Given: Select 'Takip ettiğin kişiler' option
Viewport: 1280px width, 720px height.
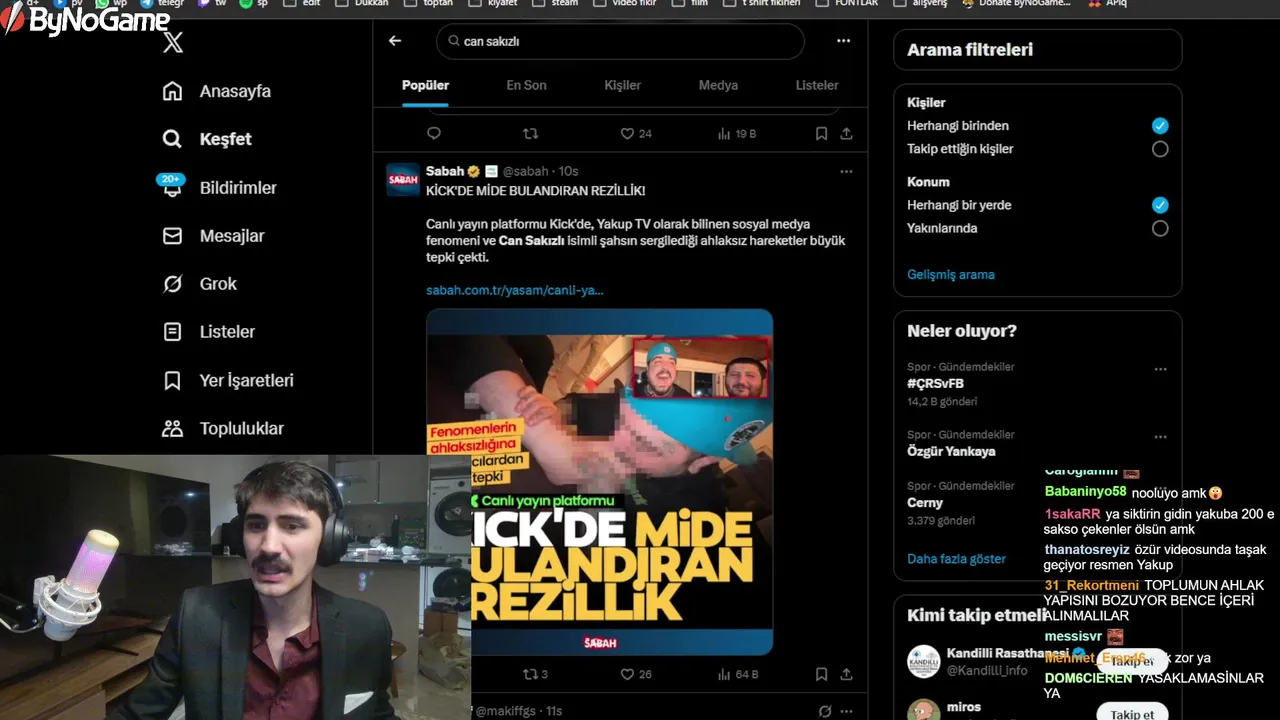Looking at the screenshot, I should (1160, 149).
